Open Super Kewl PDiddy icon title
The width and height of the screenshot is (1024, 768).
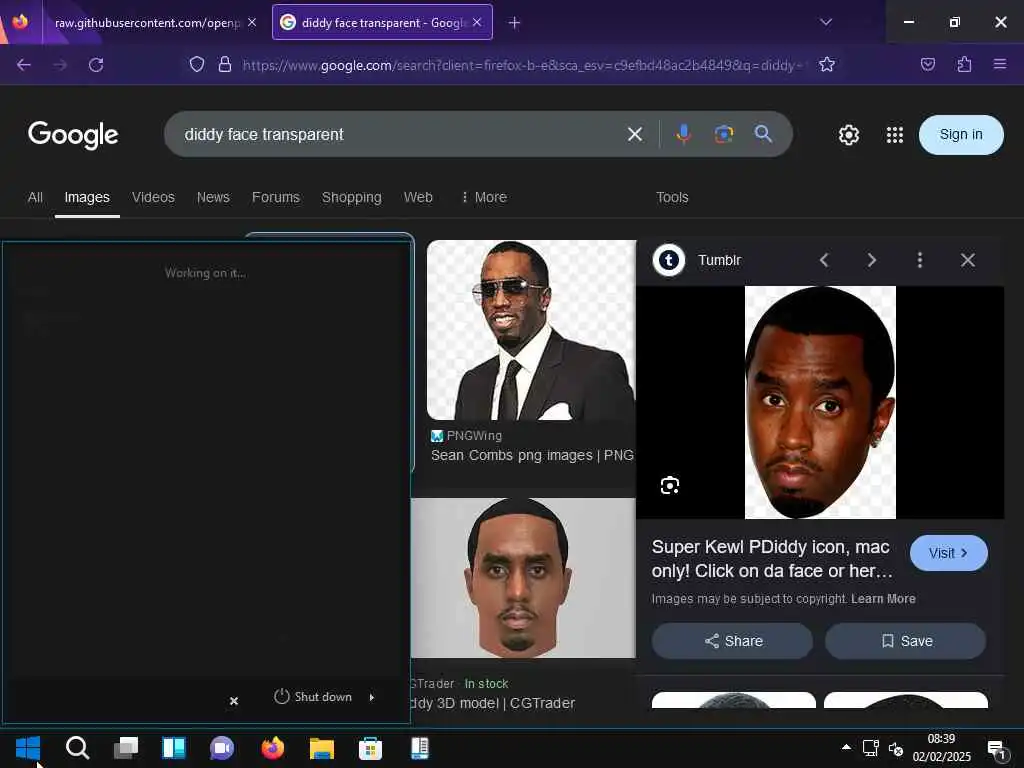pyautogui.click(x=772, y=559)
